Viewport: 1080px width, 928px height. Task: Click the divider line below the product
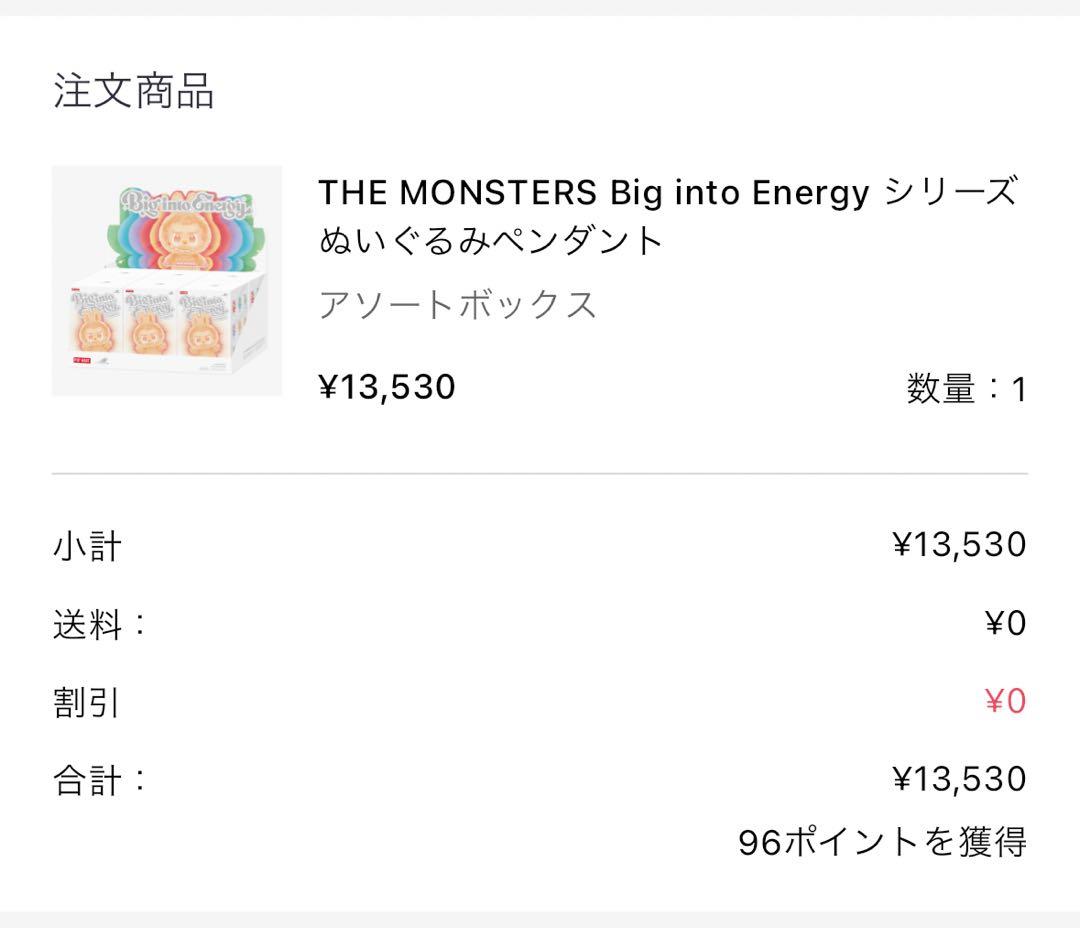coord(540,473)
